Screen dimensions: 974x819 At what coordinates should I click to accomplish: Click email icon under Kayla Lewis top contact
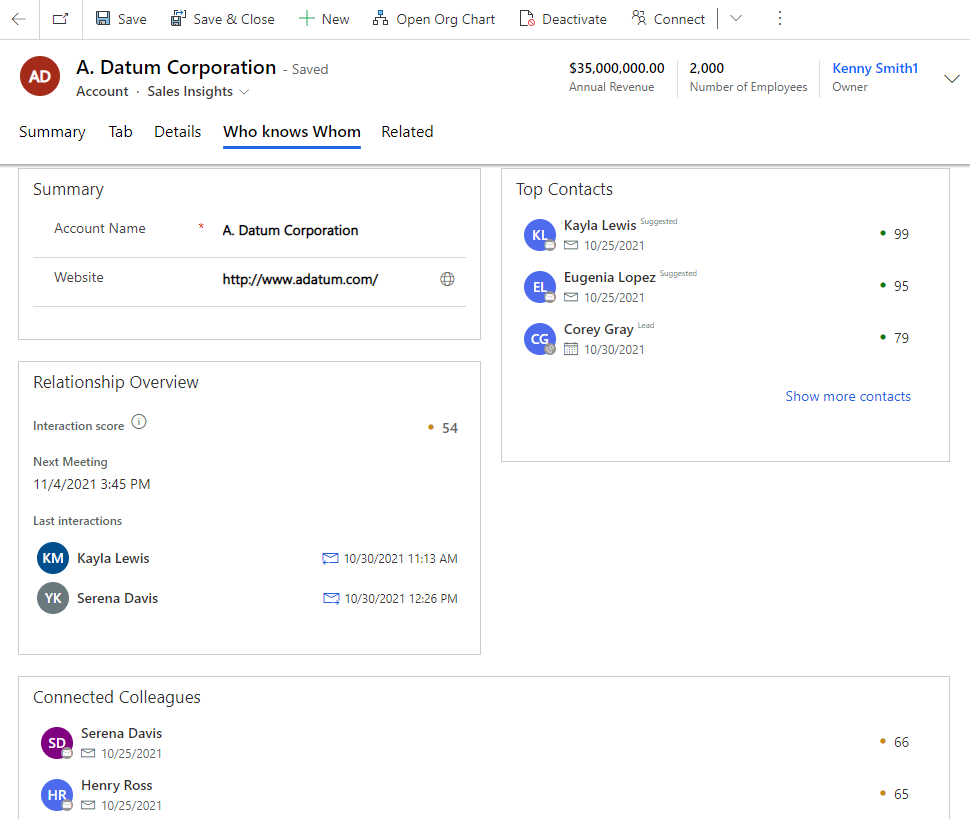point(571,245)
